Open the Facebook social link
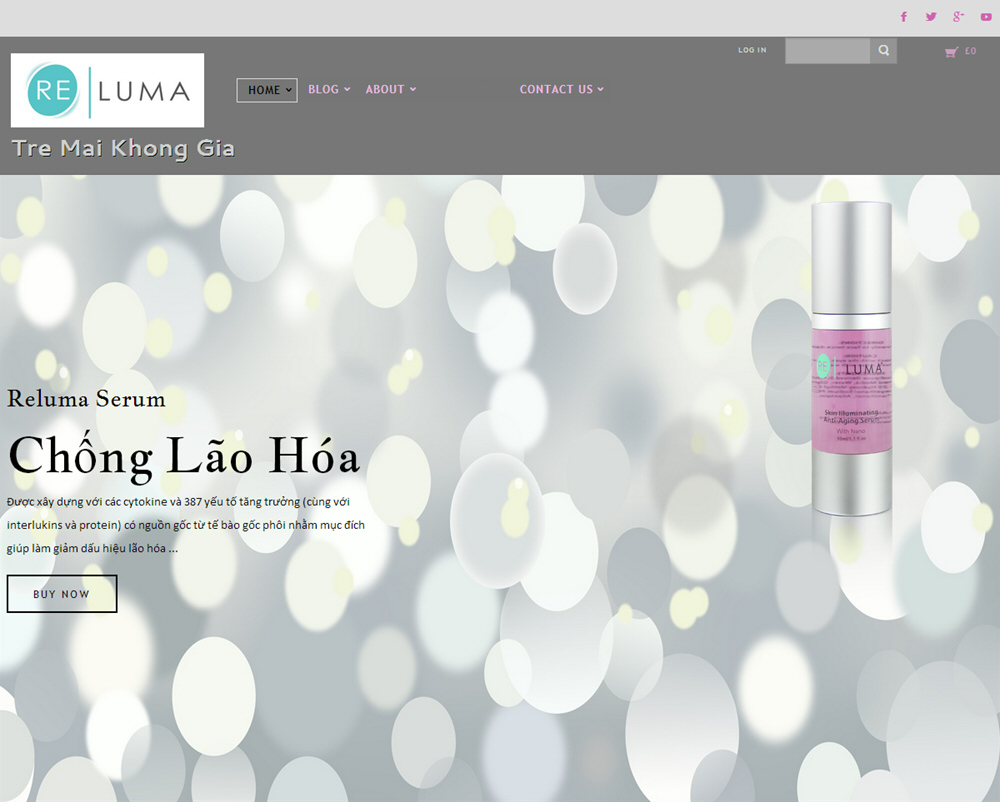The image size is (1000, 802). pos(903,17)
